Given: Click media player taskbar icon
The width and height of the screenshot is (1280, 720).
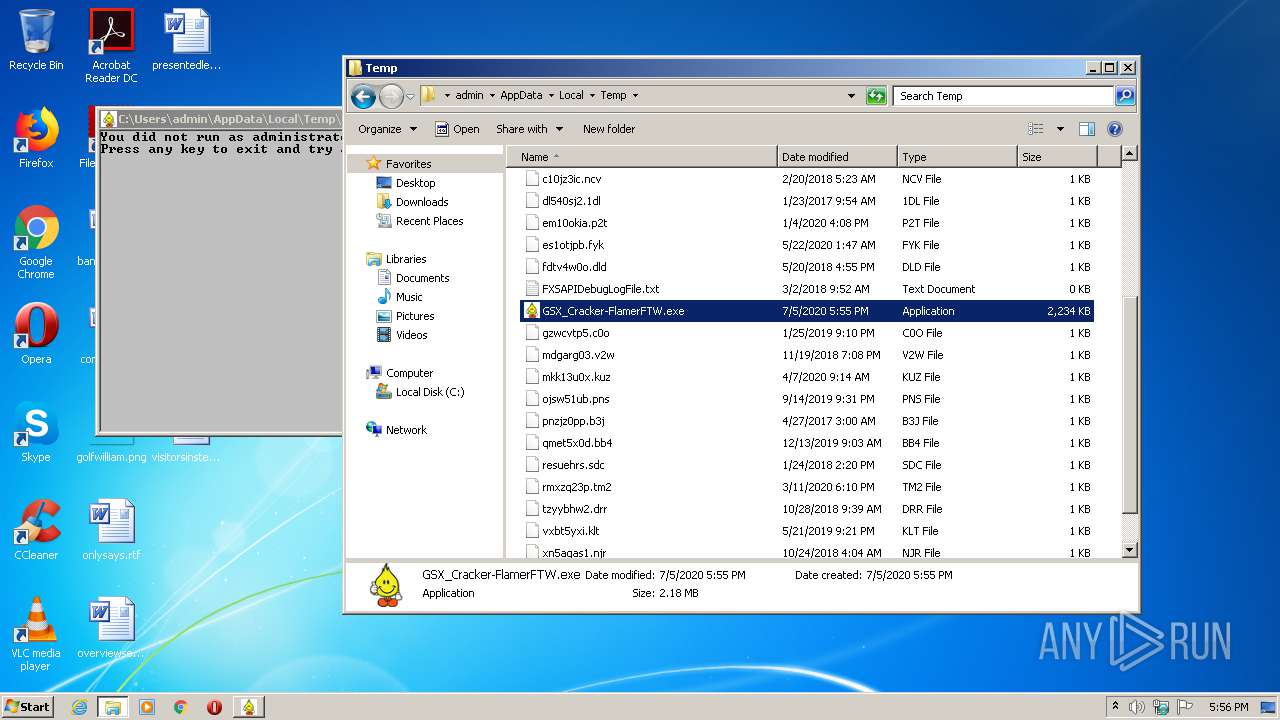Looking at the screenshot, I should [x=147, y=707].
